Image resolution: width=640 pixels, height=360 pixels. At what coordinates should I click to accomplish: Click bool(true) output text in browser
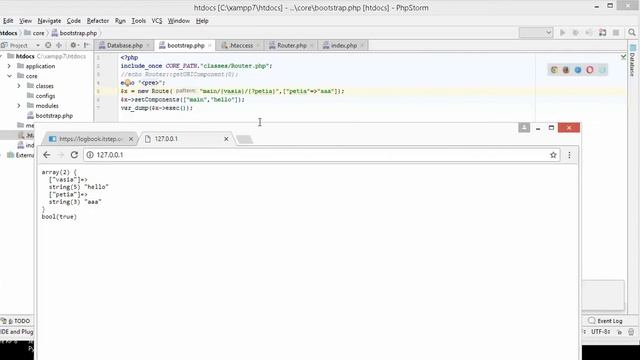pyautogui.click(x=59, y=217)
